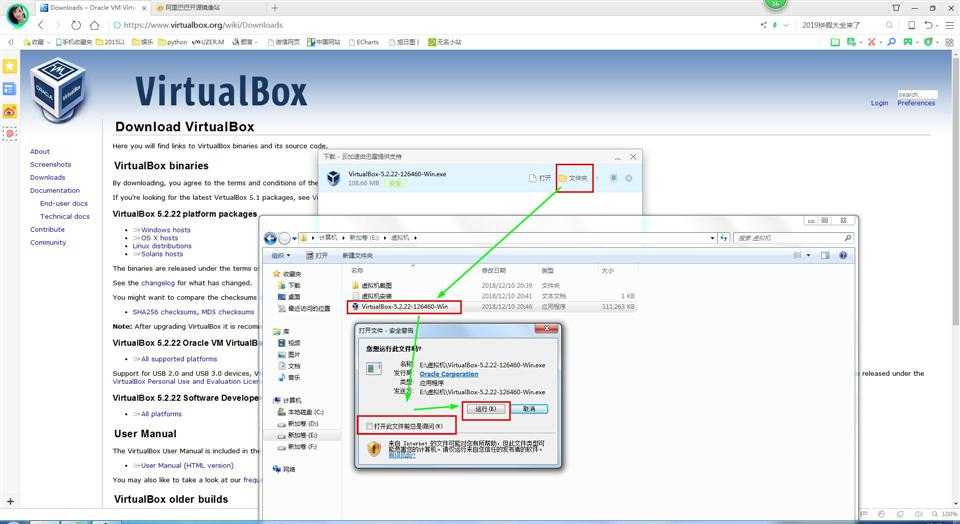Click the VirtualBox cube logo

59,88
